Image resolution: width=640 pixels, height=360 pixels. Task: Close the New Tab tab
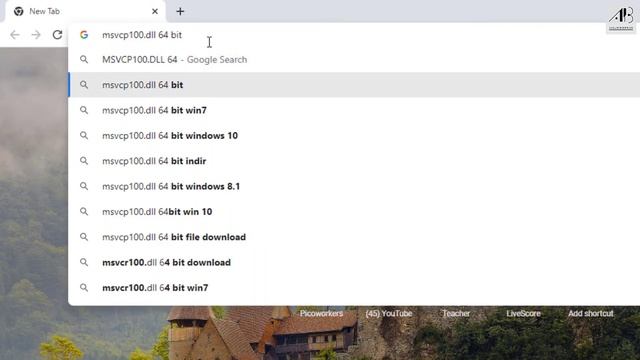tap(155, 11)
